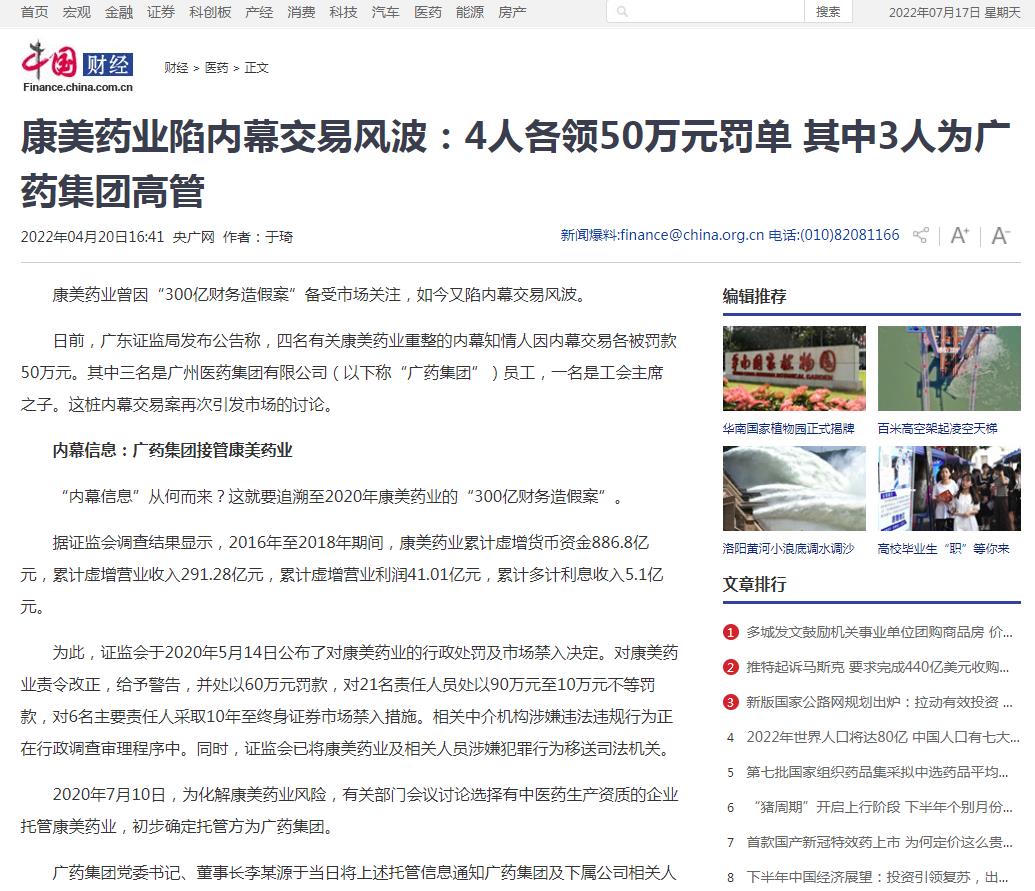The height and width of the screenshot is (891, 1035).
Task: Open ranked article 2022年世界人口将达80亿
Action: coord(883,737)
